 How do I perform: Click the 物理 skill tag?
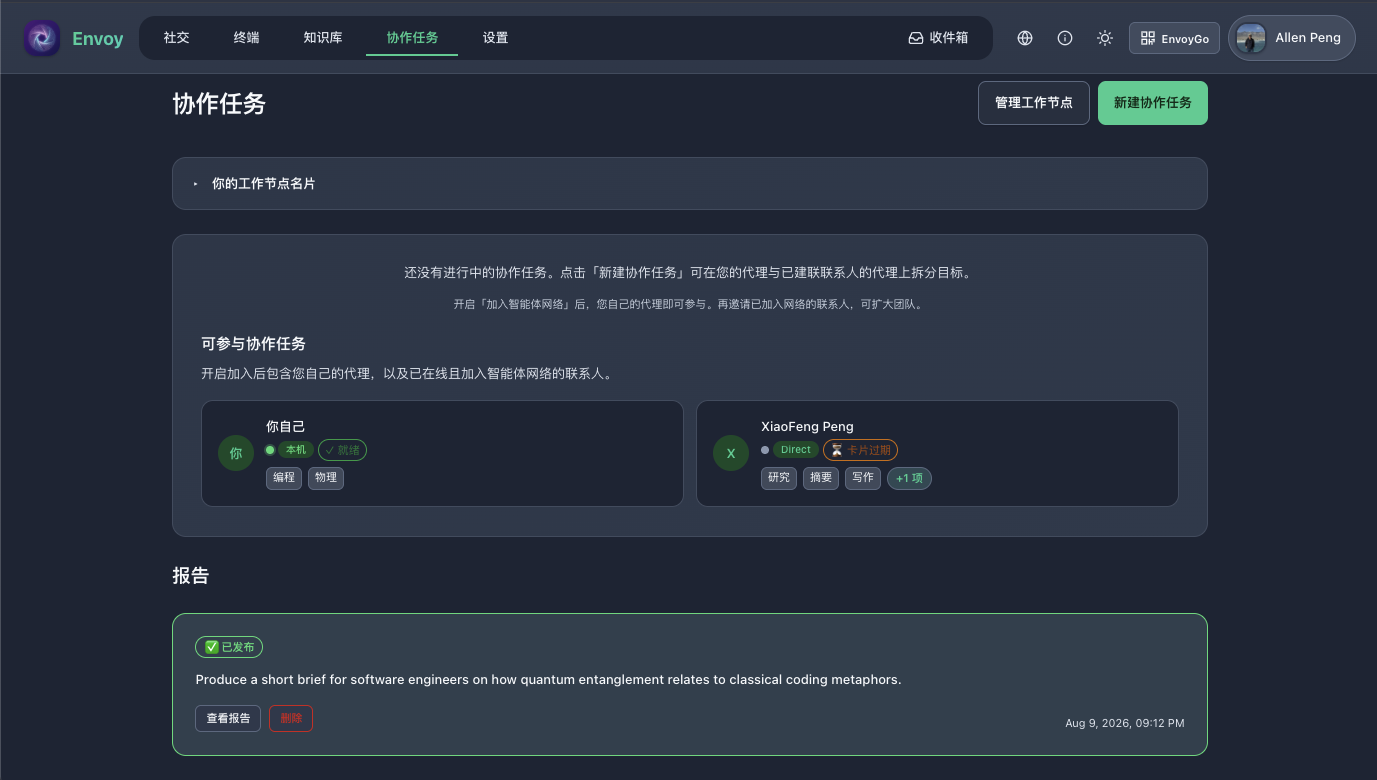[x=326, y=478]
